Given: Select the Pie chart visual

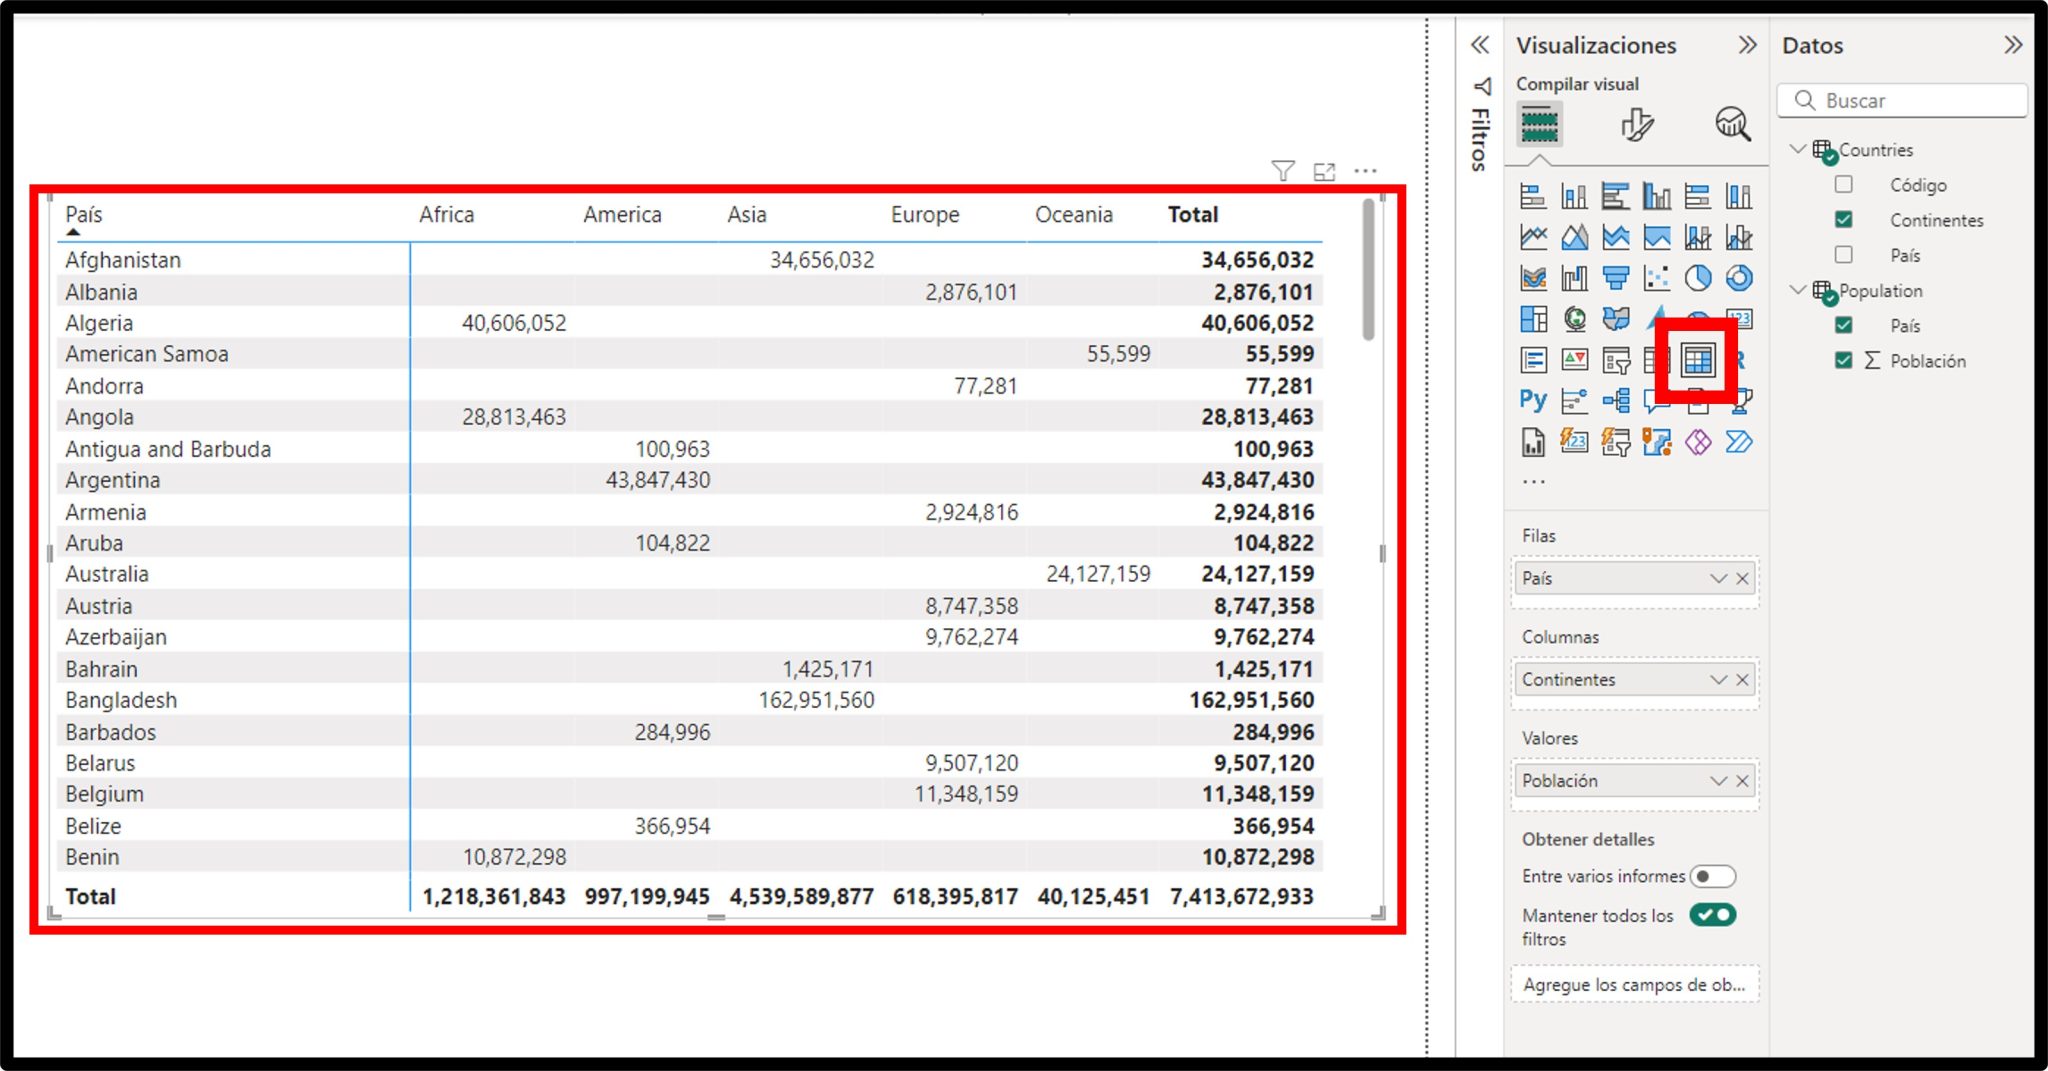Looking at the screenshot, I should point(1697,278).
